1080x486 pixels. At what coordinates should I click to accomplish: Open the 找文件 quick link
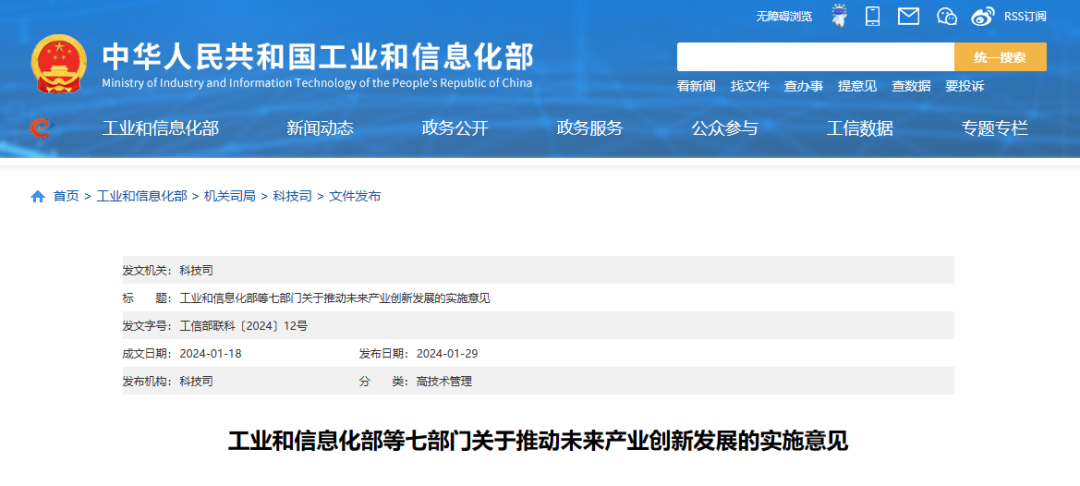click(749, 86)
